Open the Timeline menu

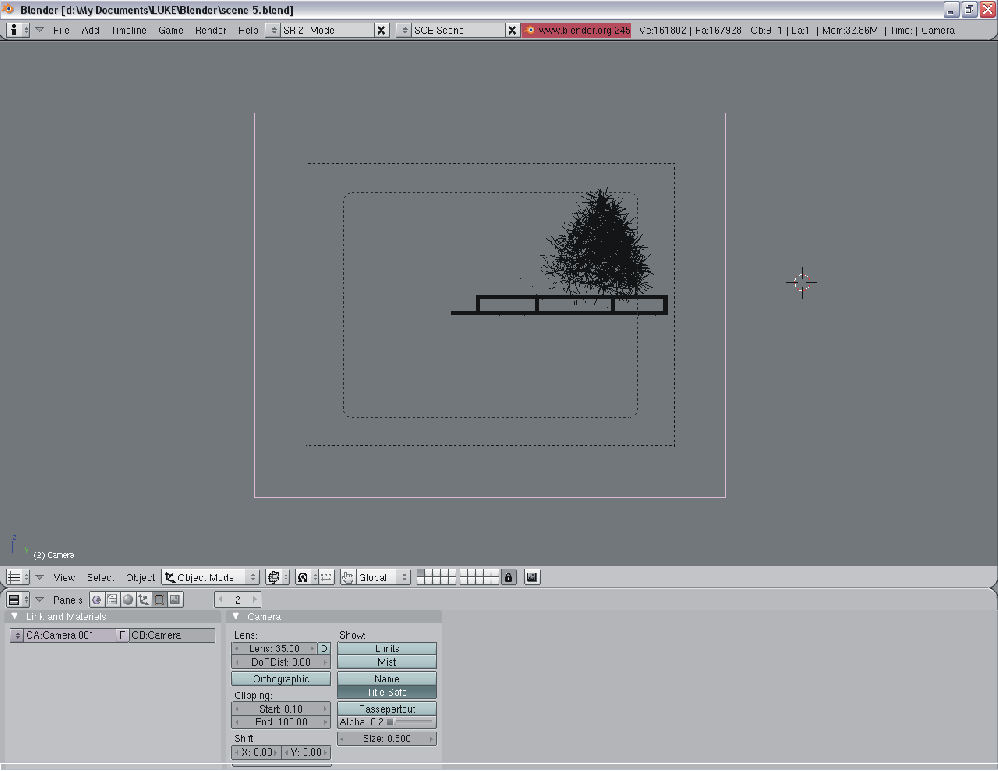click(x=129, y=30)
